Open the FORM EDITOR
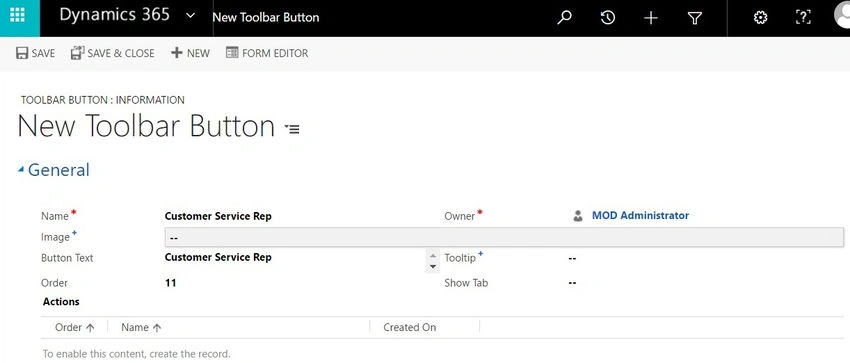The height and width of the screenshot is (363, 850). [267, 53]
